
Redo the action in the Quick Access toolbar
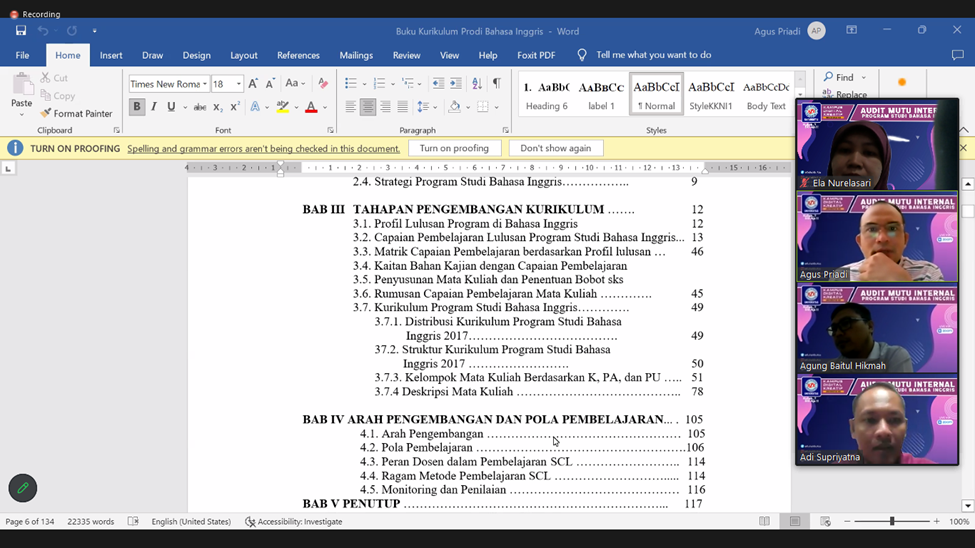pyautogui.click(x=72, y=30)
